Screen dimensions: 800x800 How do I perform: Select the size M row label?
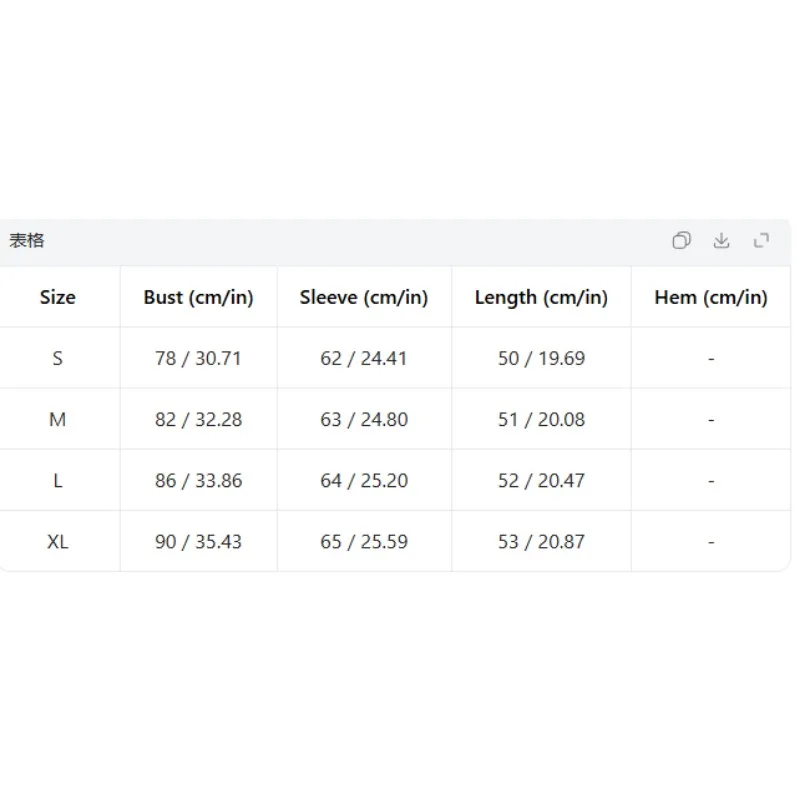tap(58, 419)
